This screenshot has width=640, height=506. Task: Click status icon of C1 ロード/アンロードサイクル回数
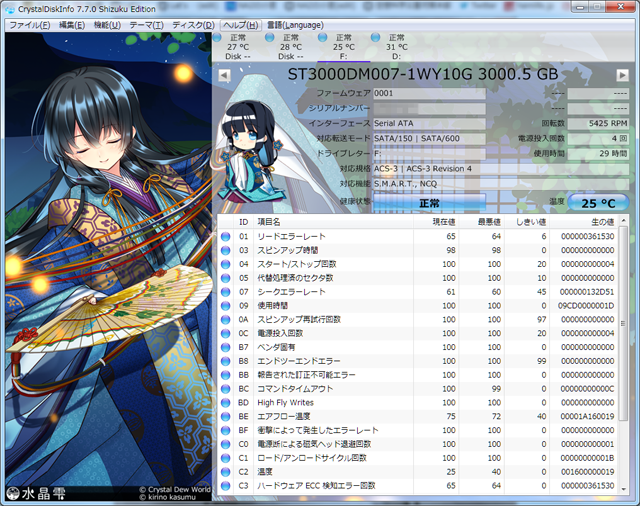click(225, 459)
